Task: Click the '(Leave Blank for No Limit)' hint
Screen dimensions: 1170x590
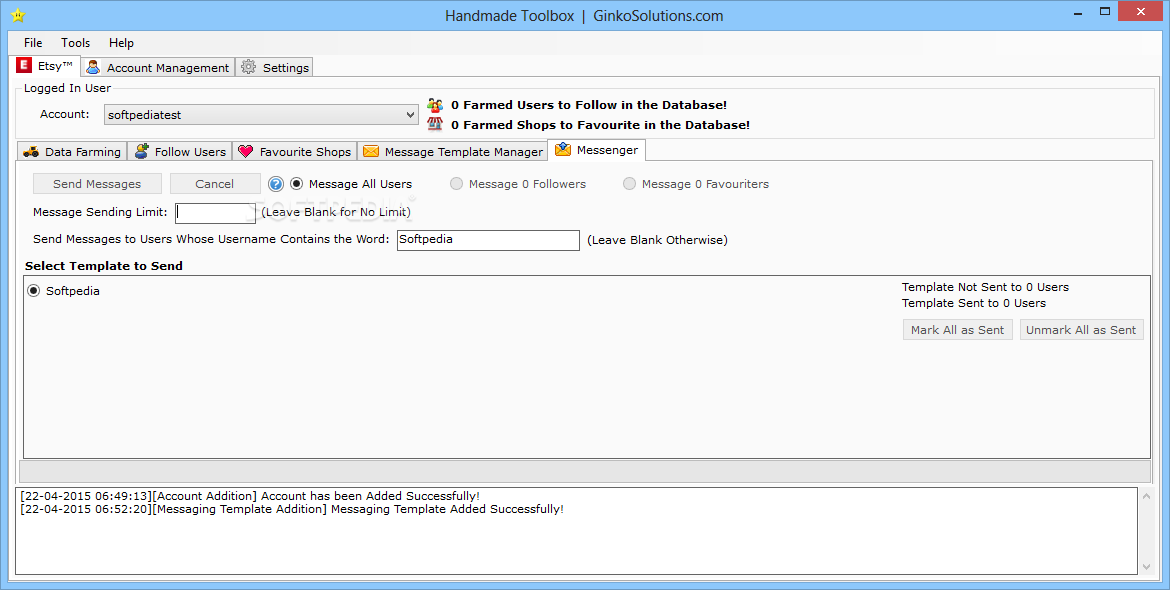Action: (x=336, y=212)
